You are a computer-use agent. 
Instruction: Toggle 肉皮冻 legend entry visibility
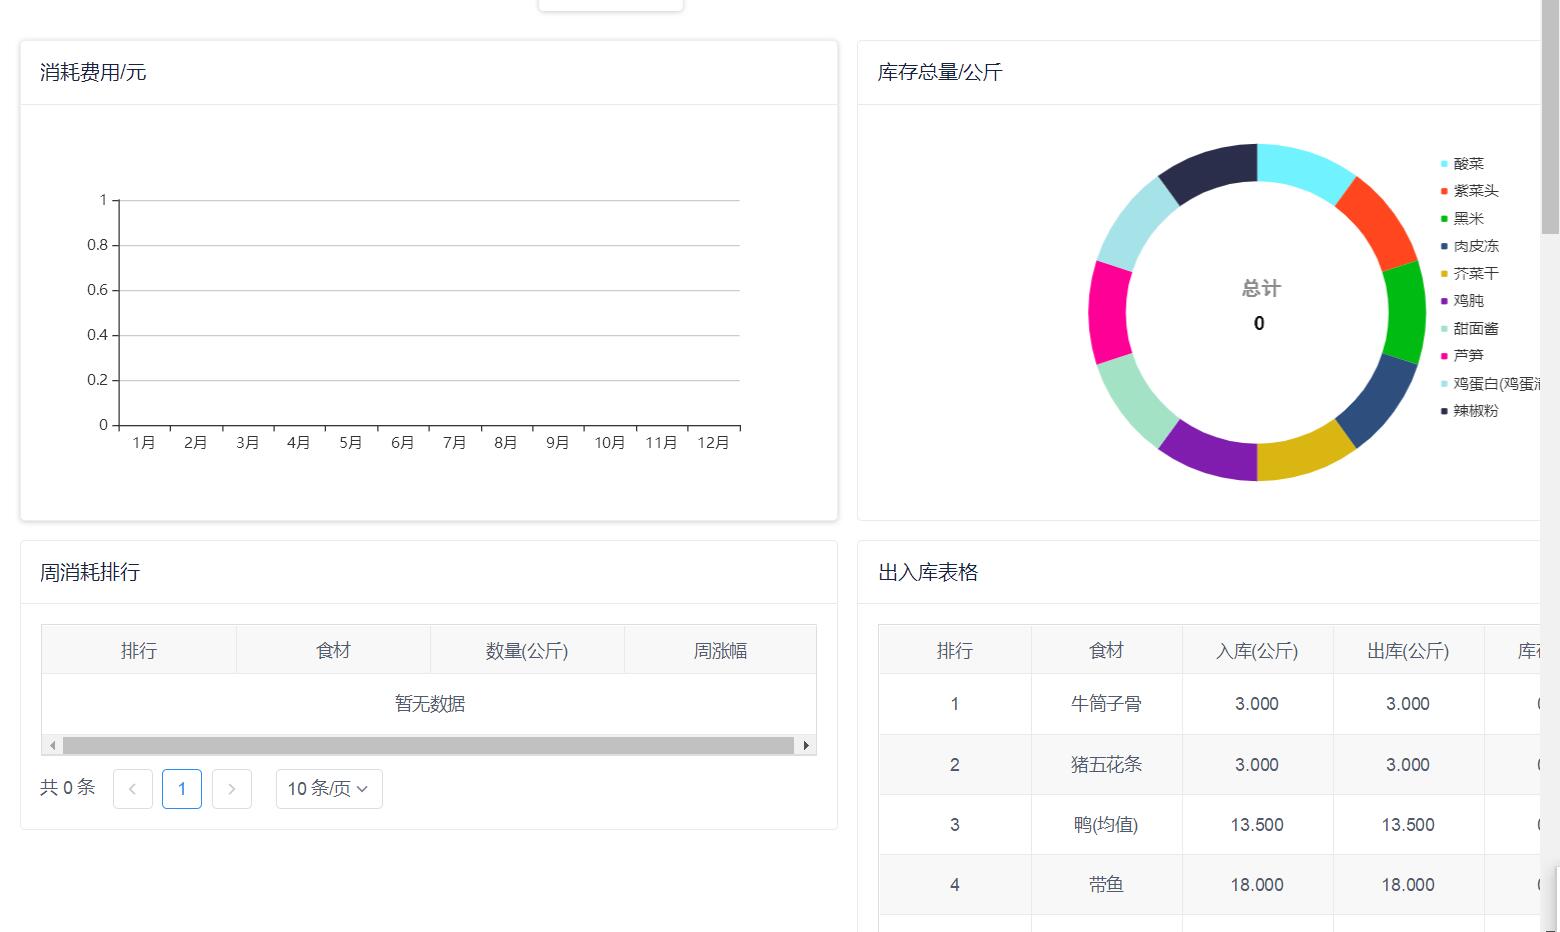click(x=1475, y=246)
